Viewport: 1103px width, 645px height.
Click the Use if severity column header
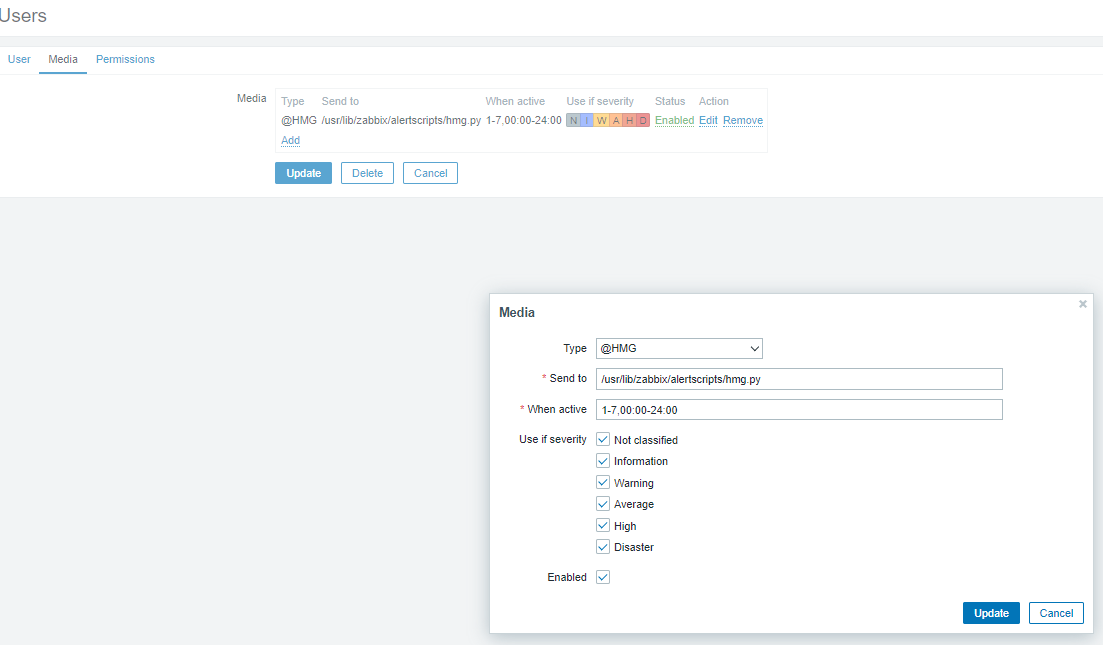tap(600, 101)
